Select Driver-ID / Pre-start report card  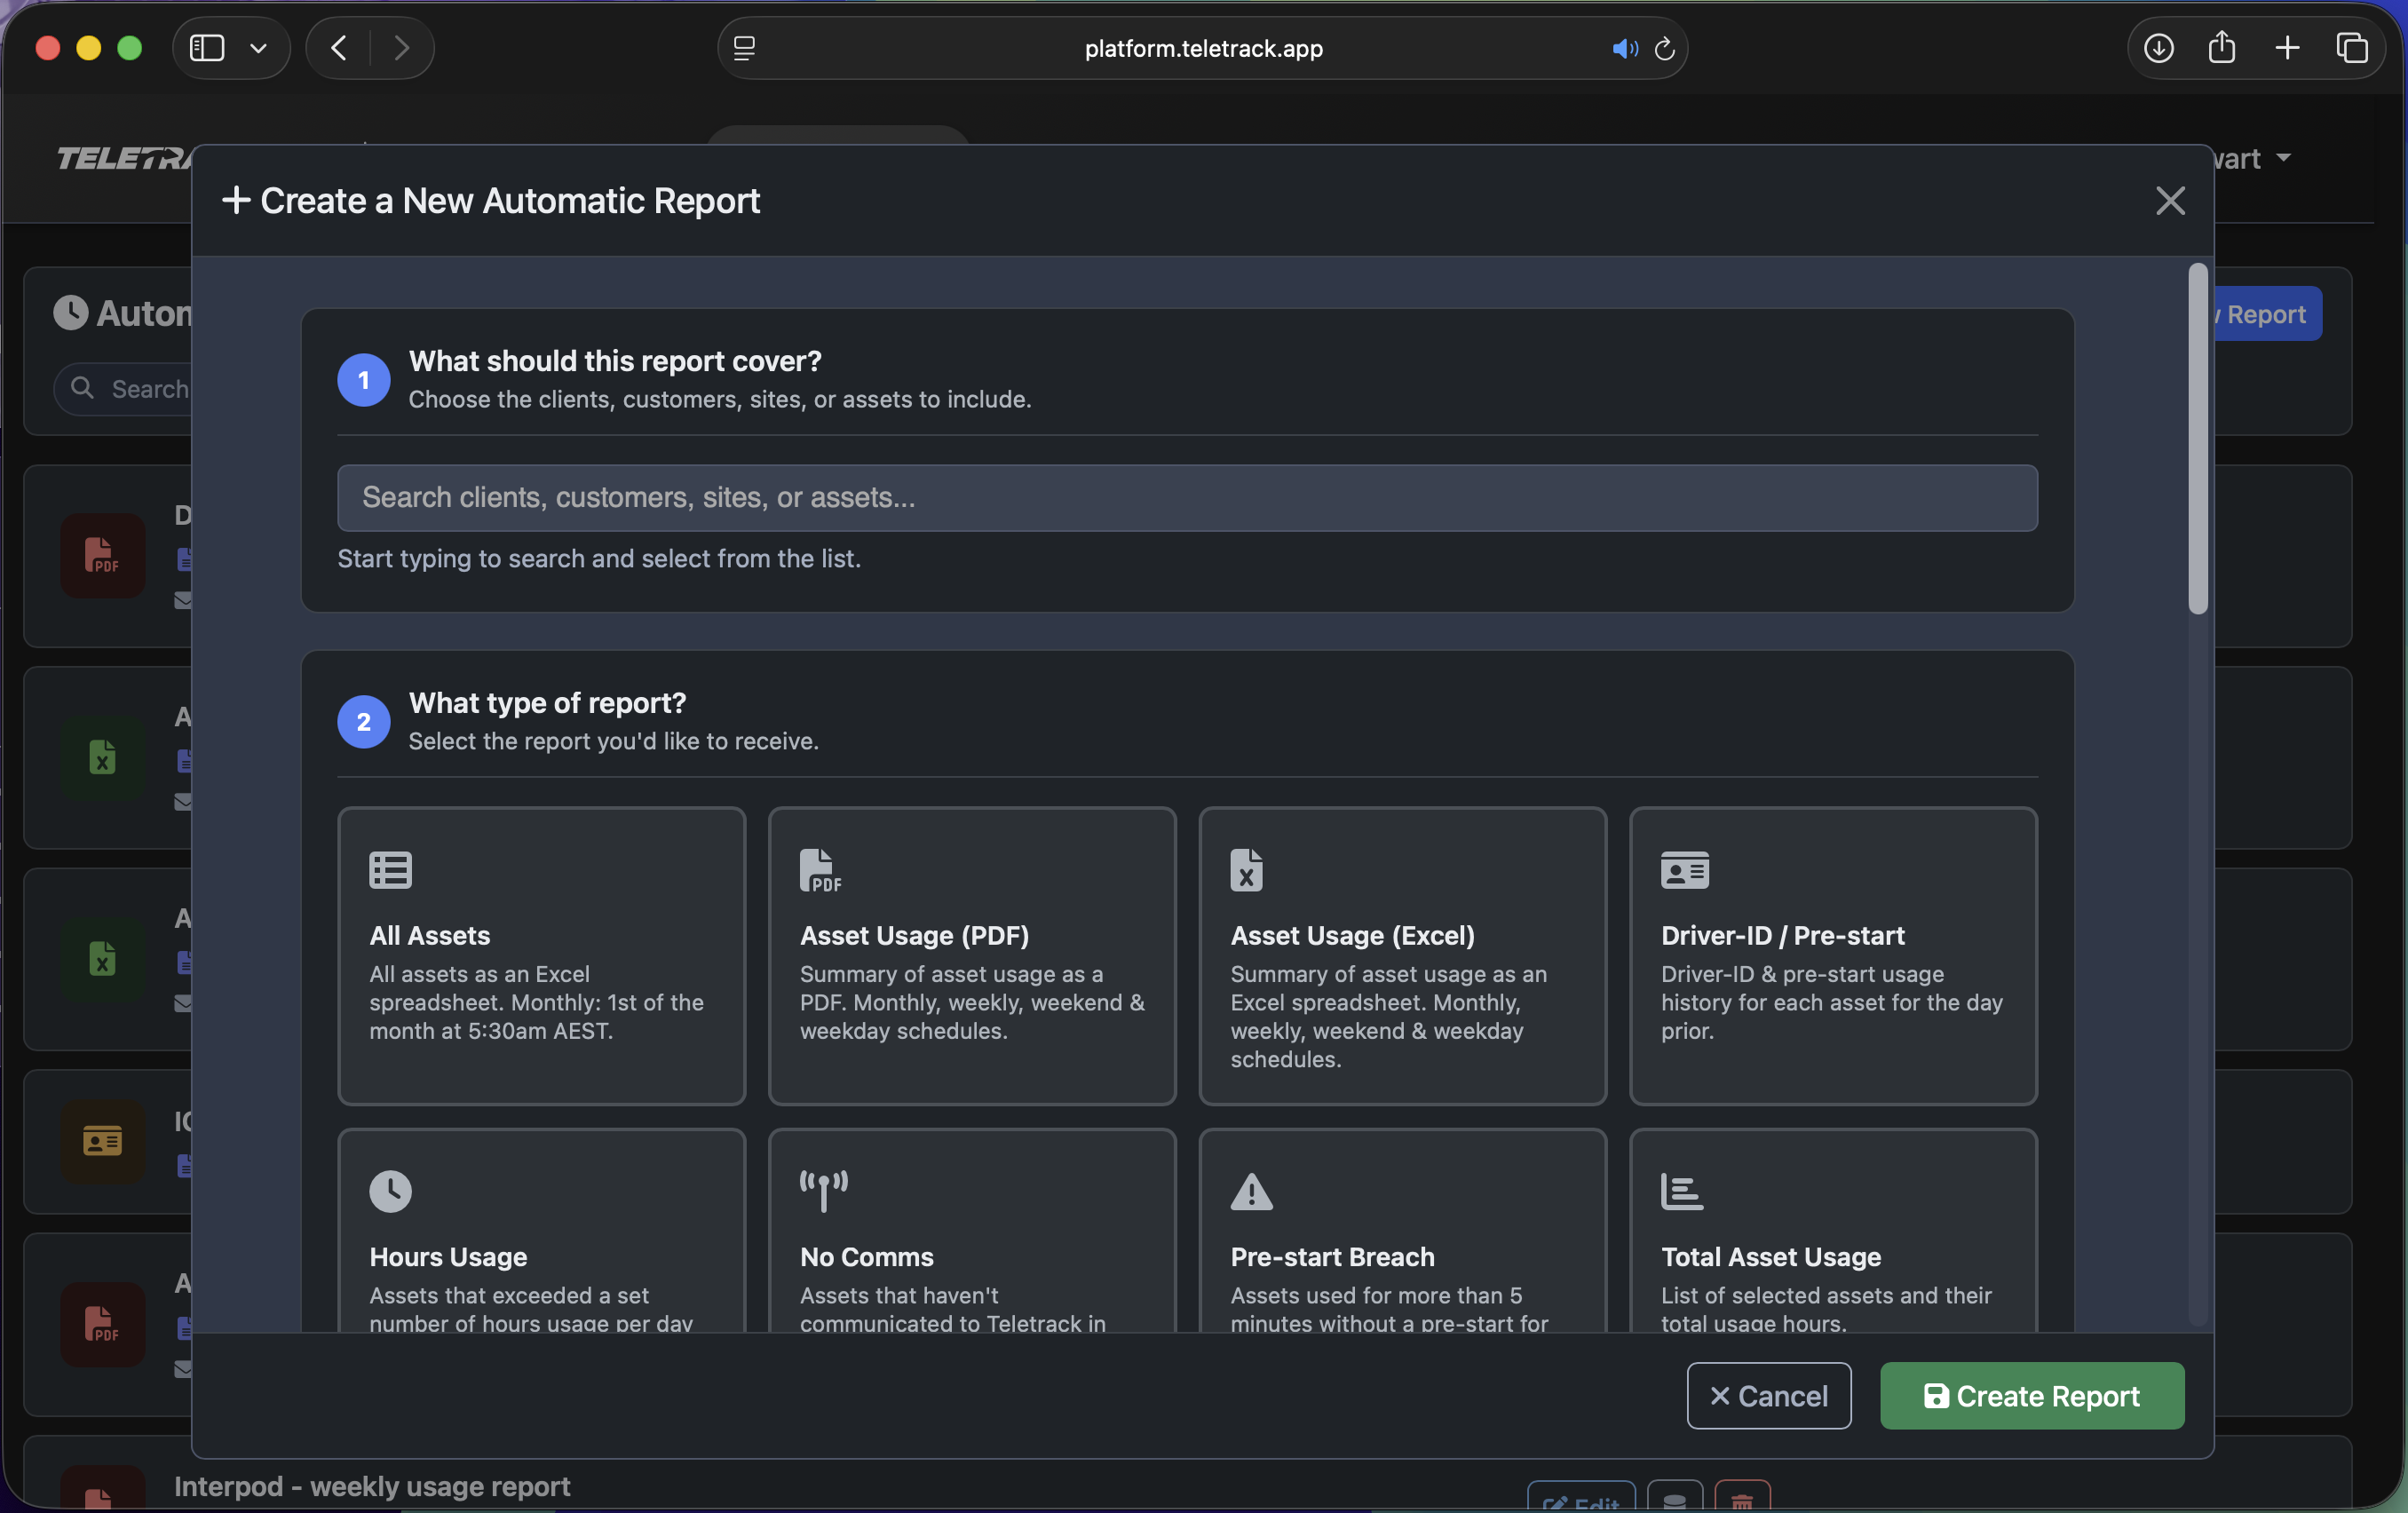[x=1833, y=955]
